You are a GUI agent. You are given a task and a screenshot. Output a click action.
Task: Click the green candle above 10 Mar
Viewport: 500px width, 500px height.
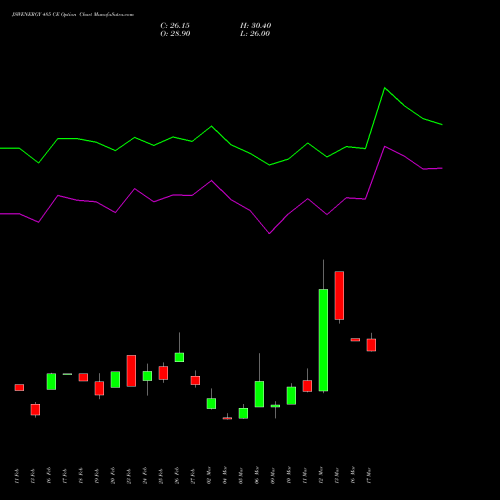(x=291, y=396)
